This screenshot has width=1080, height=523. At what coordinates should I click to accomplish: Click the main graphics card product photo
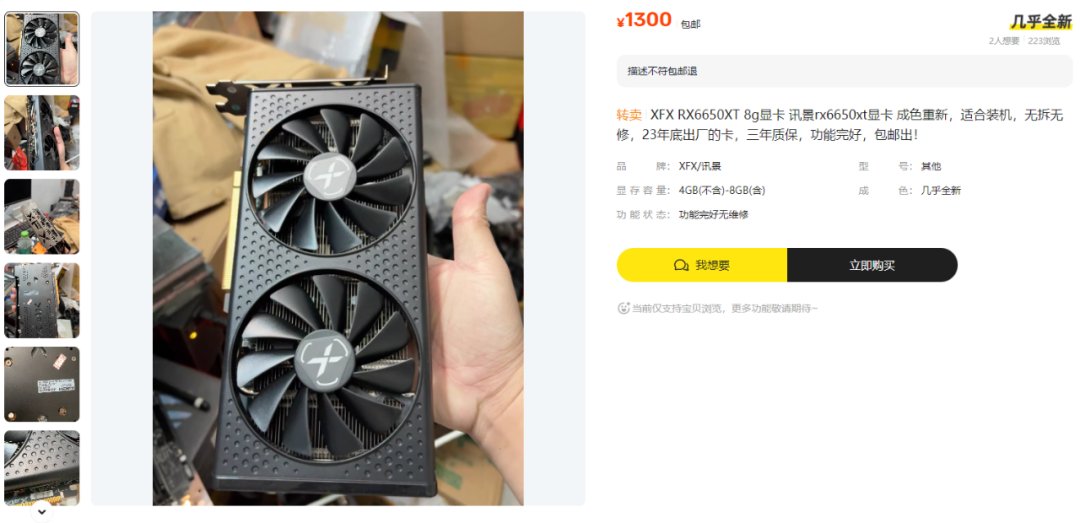pos(338,258)
